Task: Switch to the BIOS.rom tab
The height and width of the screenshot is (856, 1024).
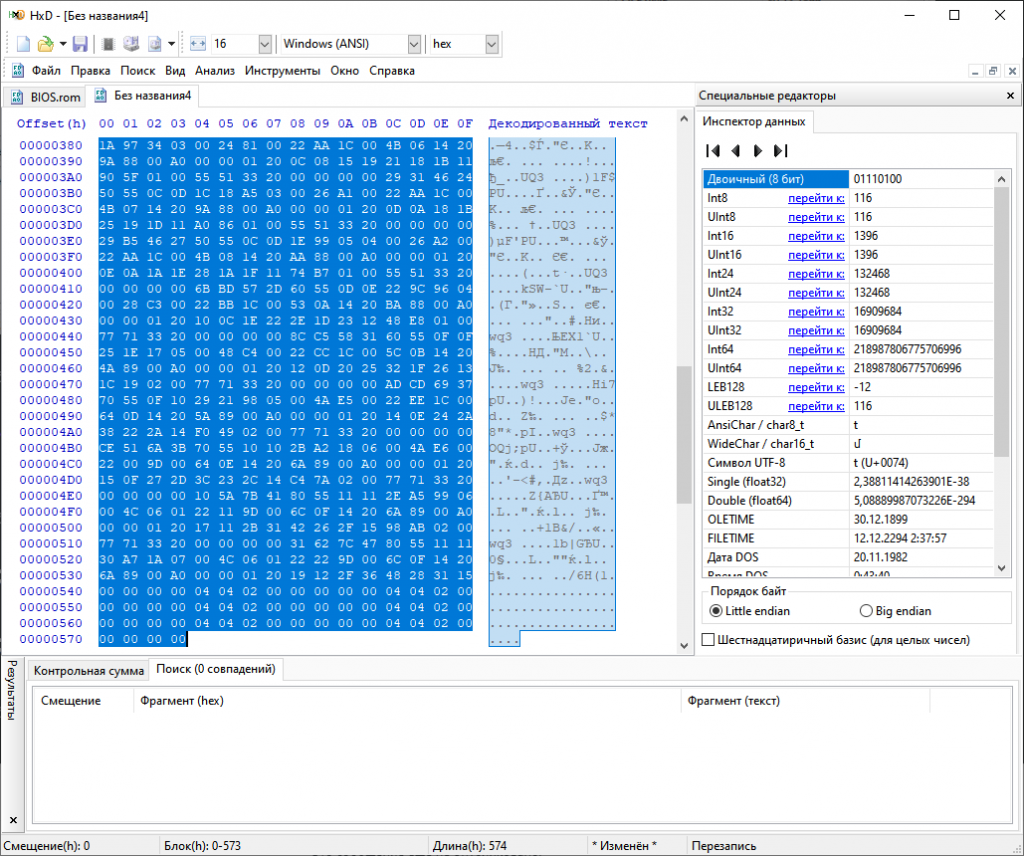Action: pos(46,97)
